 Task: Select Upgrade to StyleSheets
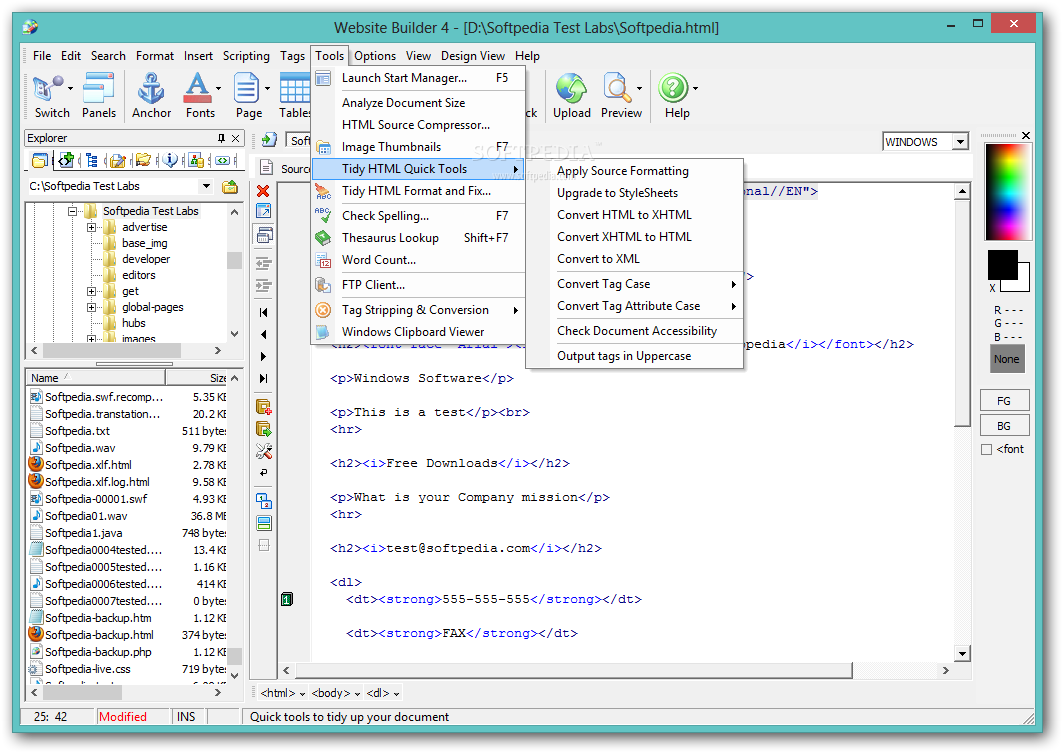pyautogui.click(x=634, y=193)
